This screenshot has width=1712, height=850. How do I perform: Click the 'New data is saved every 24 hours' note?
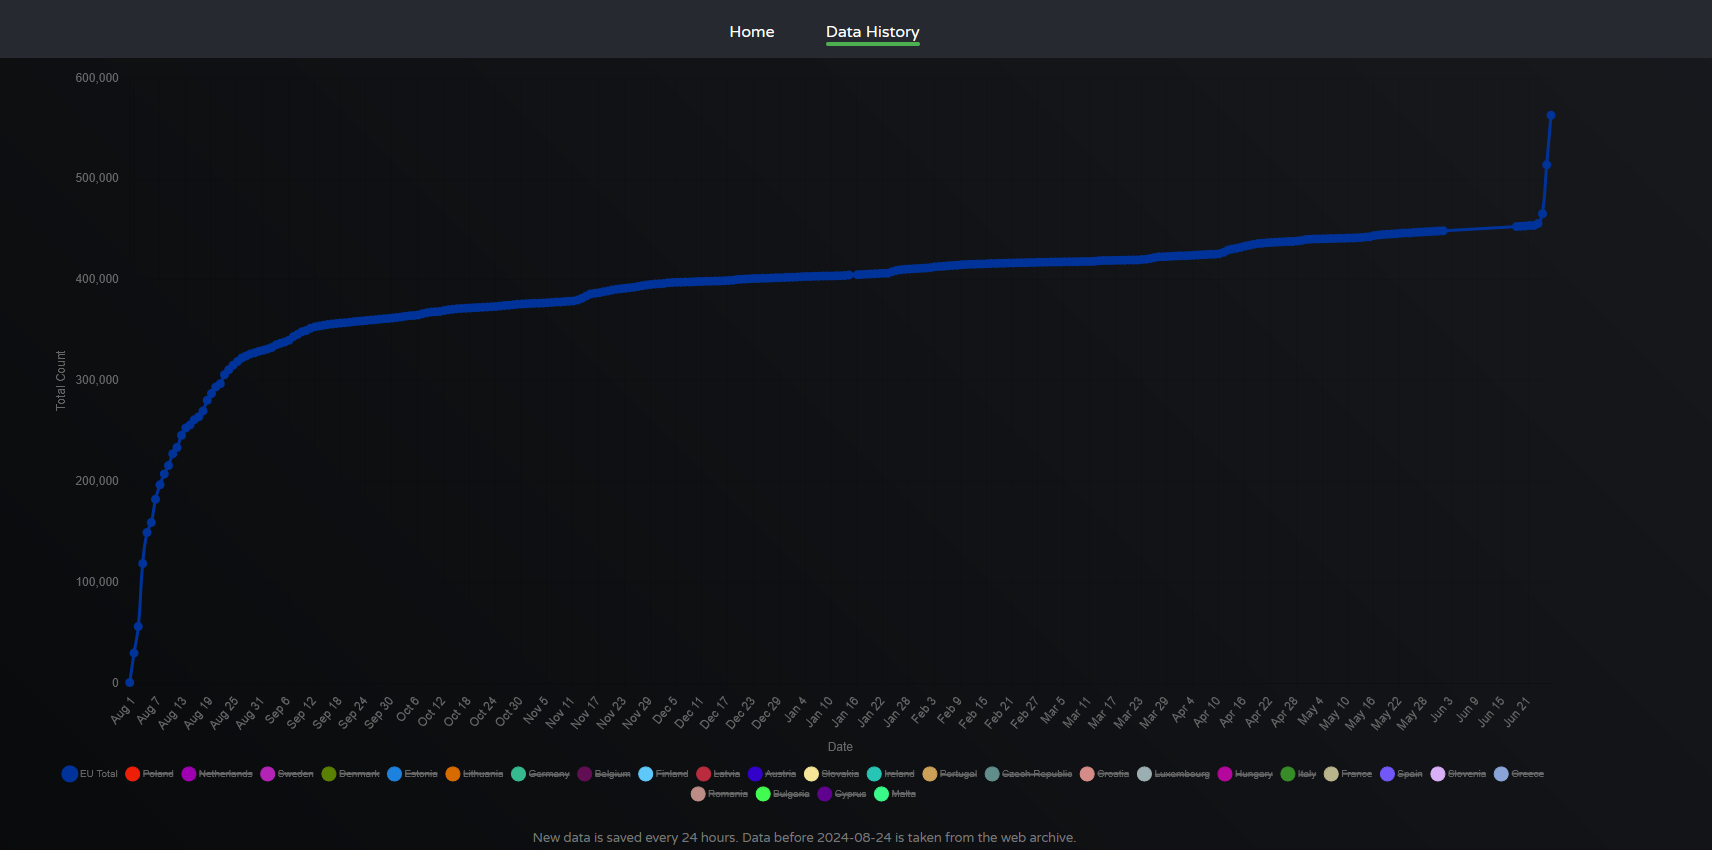[x=804, y=838]
